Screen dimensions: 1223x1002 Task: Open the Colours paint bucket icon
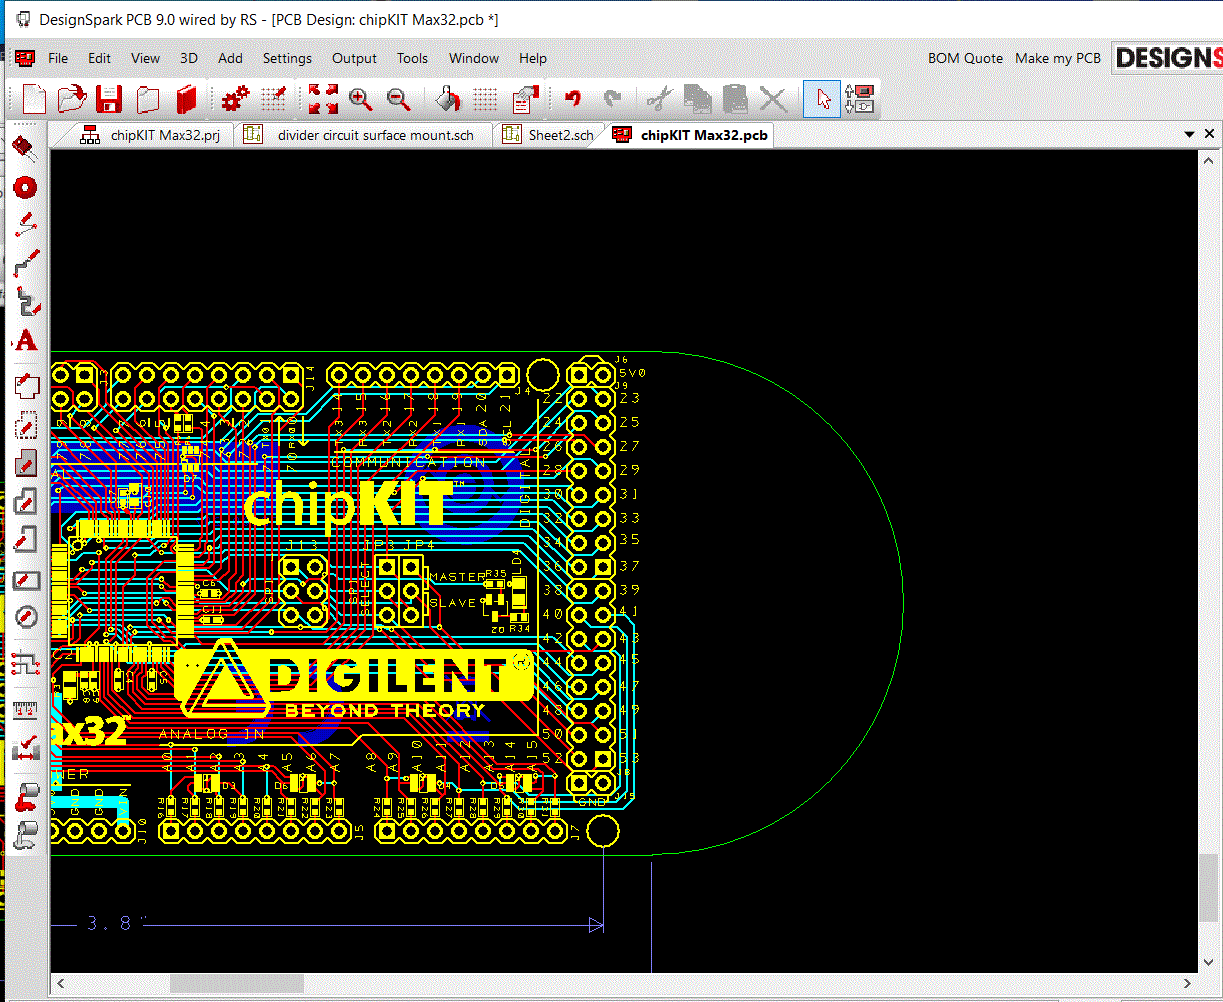[x=449, y=99]
